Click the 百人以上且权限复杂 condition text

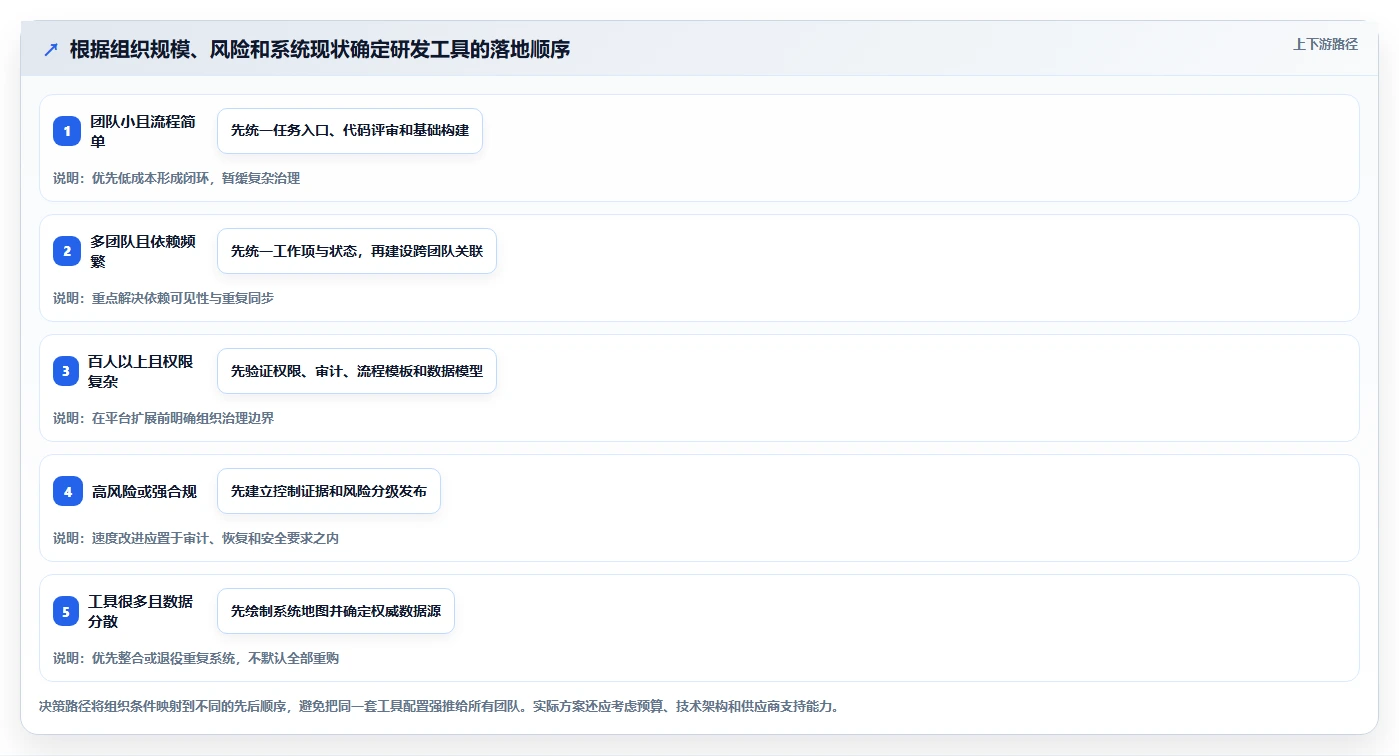coord(141,371)
